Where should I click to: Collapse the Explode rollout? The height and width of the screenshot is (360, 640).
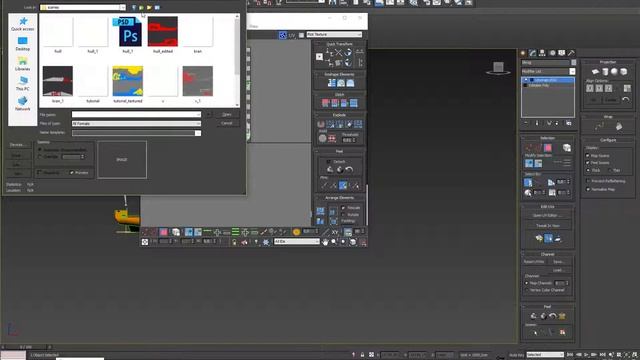click(339, 115)
